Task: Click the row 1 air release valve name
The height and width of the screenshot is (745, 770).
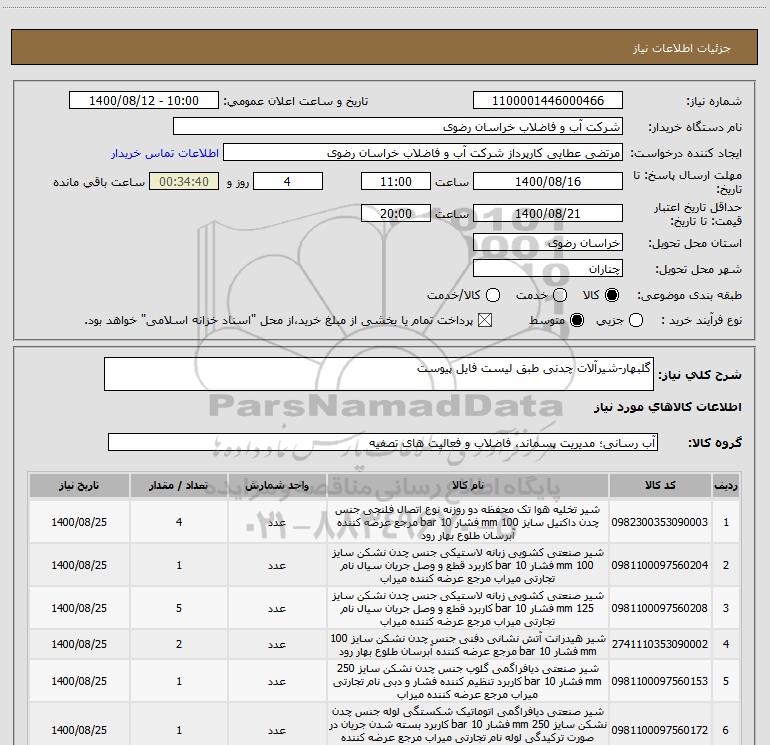Action: coord(468,522)
